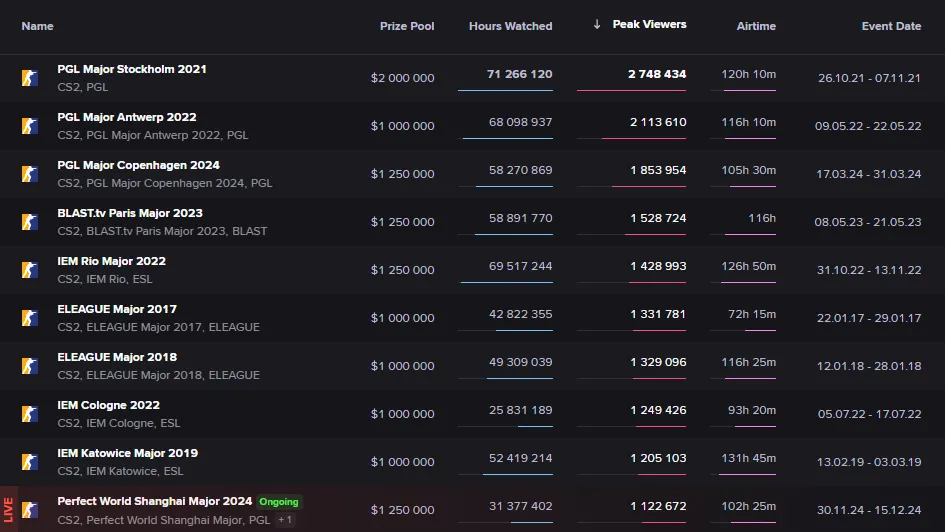Open PGL Major Stockholm 2021 event page
This screenshot has height=532, width=945.
point(132,69)
